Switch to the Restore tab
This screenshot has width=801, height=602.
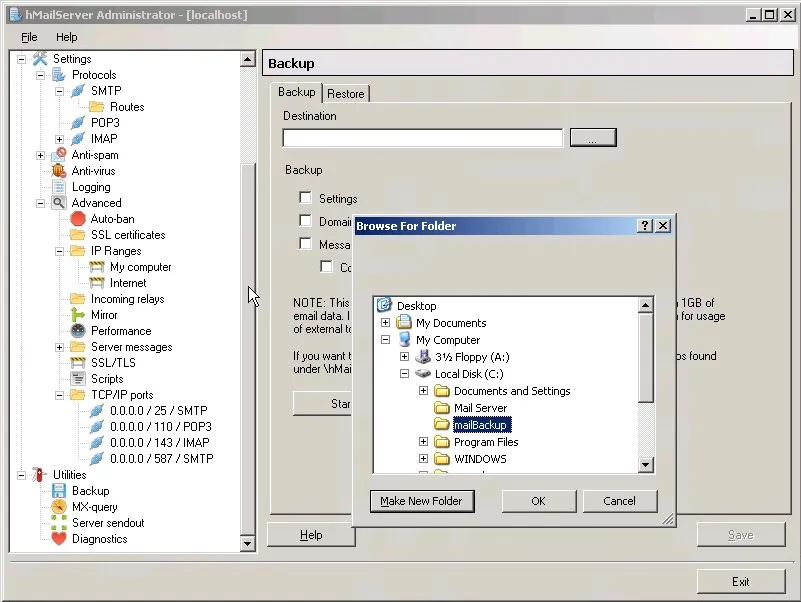(346, 93)
